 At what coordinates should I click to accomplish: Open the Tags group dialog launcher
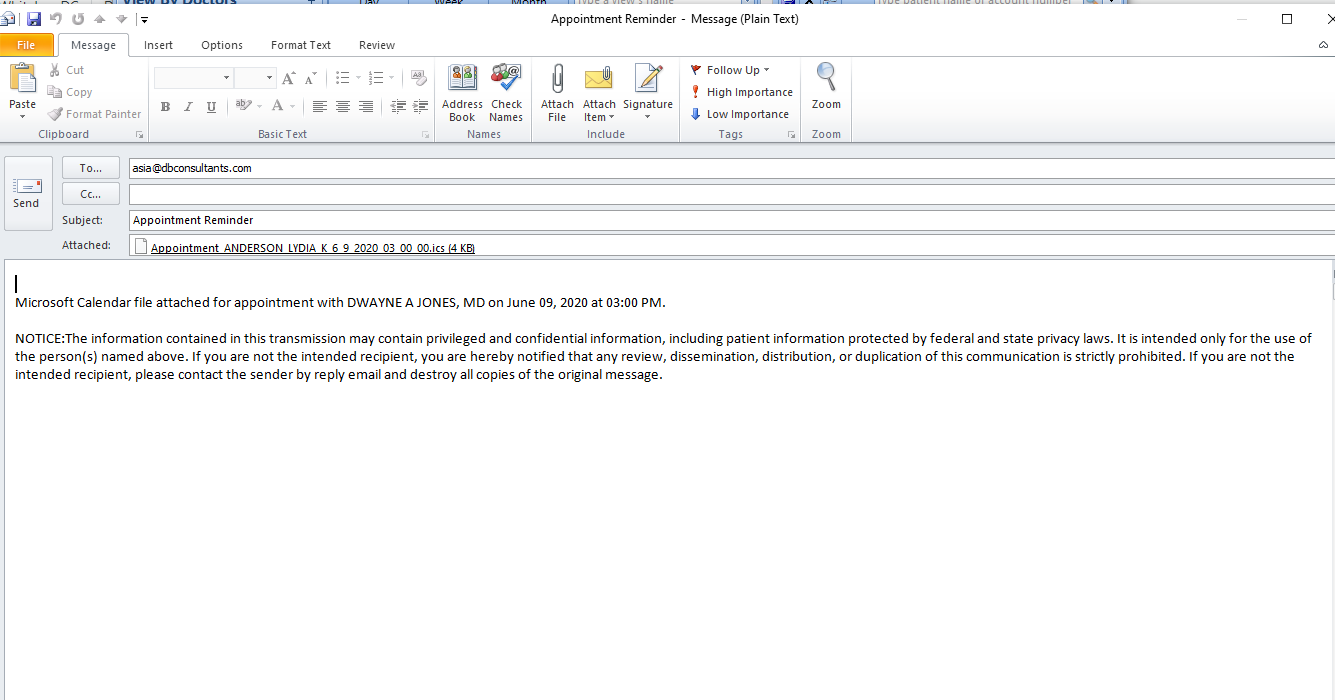coord(792,134)
